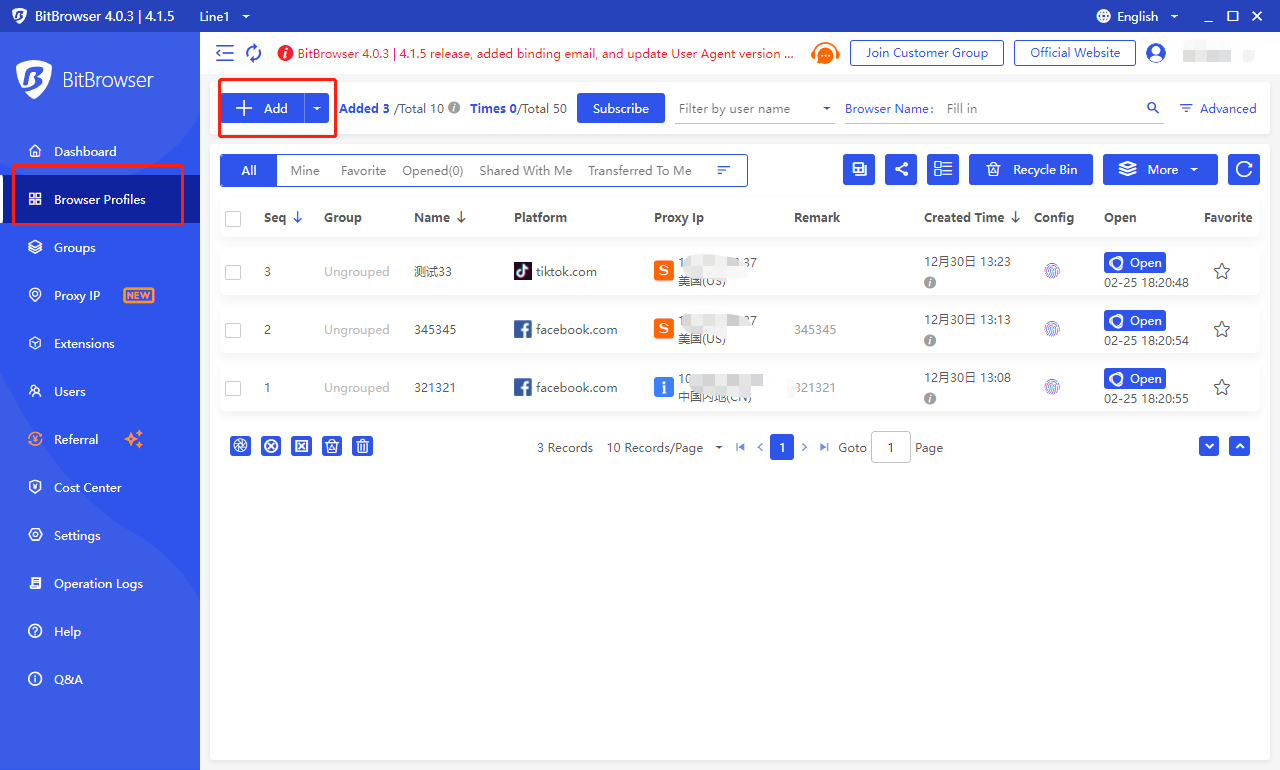Change the 10 Records/Page dropdown

point(664,448)
